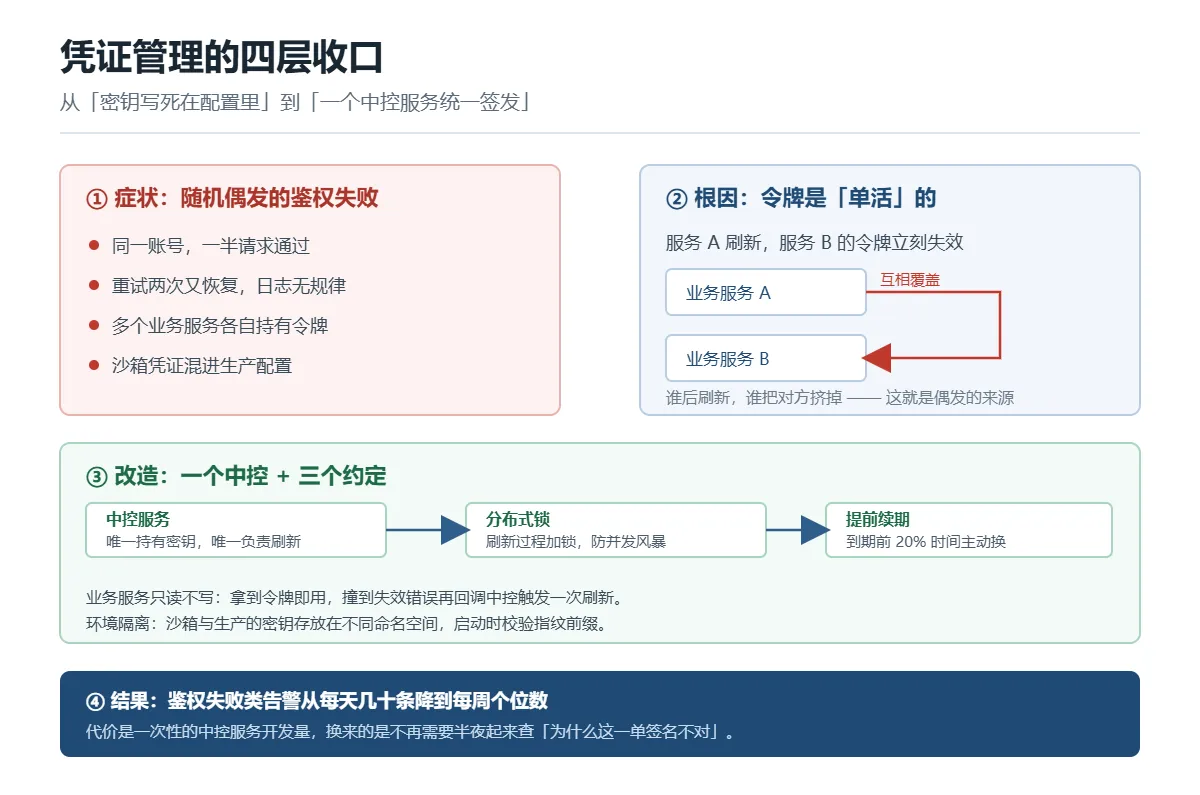This screenshot has height=795, width=1200.
Task: Click heading ③ 改造：一个中控 + 三个约定
Action: tap(236, 476)
